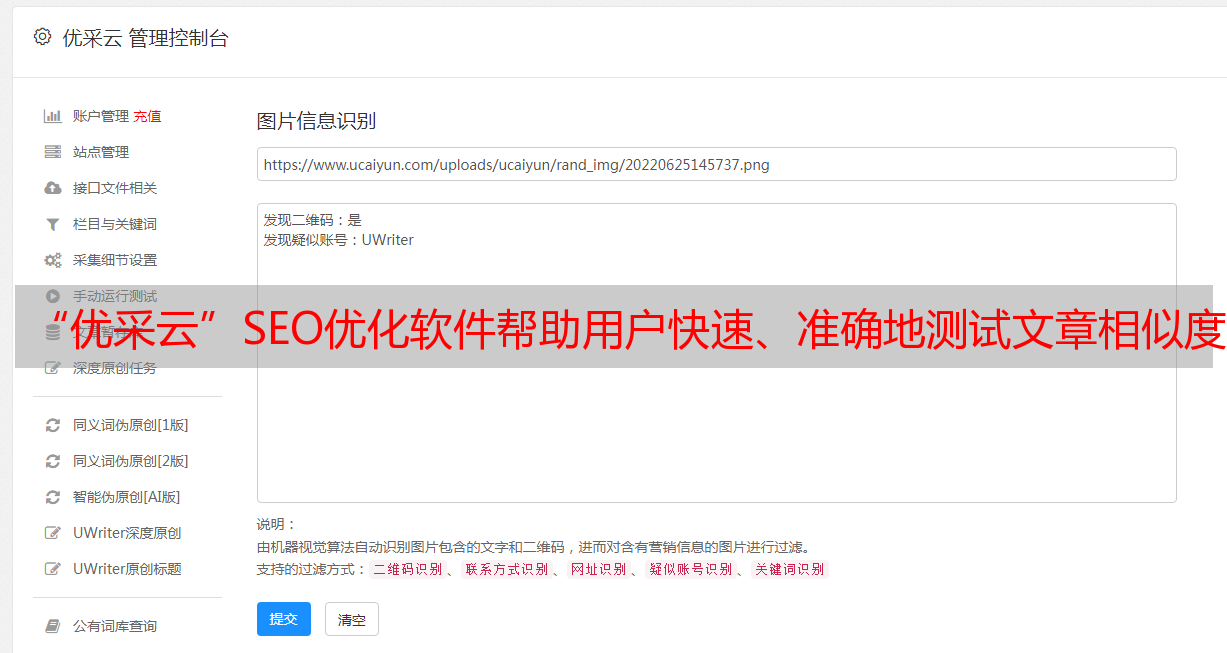Submit with the blue 提交 button
Viewport: 1227px width, 653px height.
[284, 619]
